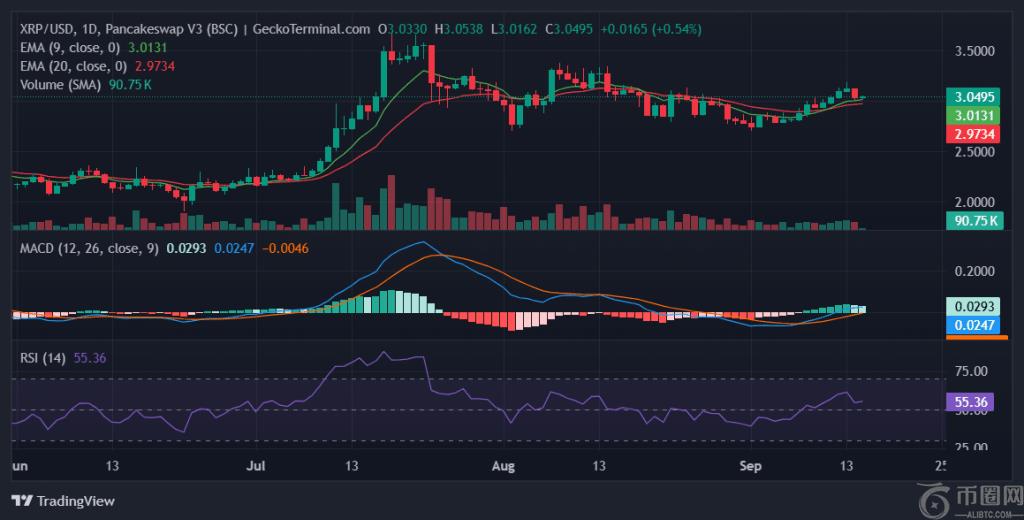The image size is (1024, 520).
Task: Open the RSI (14) indicator legend
Action: point(42,359)
